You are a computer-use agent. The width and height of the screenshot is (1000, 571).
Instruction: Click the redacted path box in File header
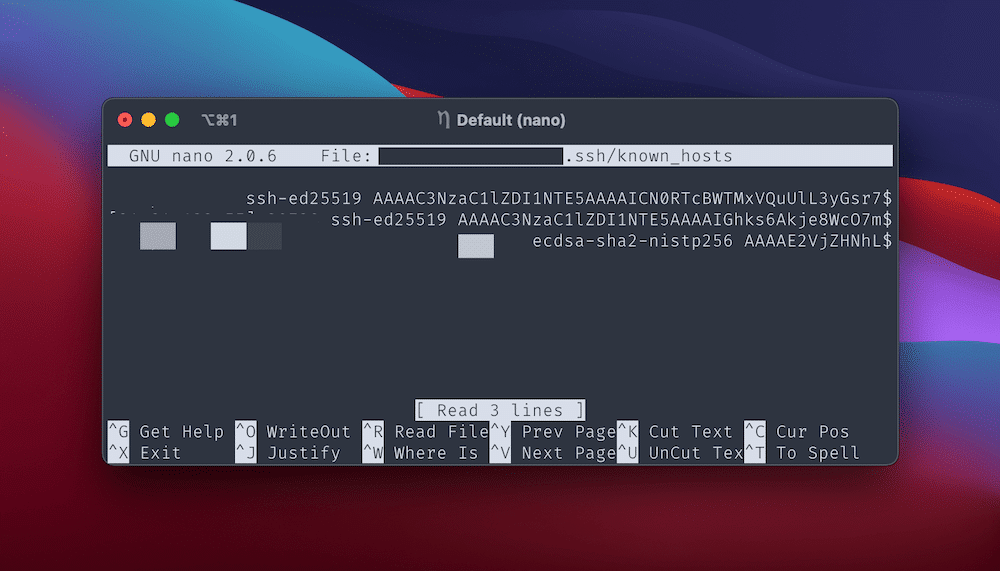[471, 156]
